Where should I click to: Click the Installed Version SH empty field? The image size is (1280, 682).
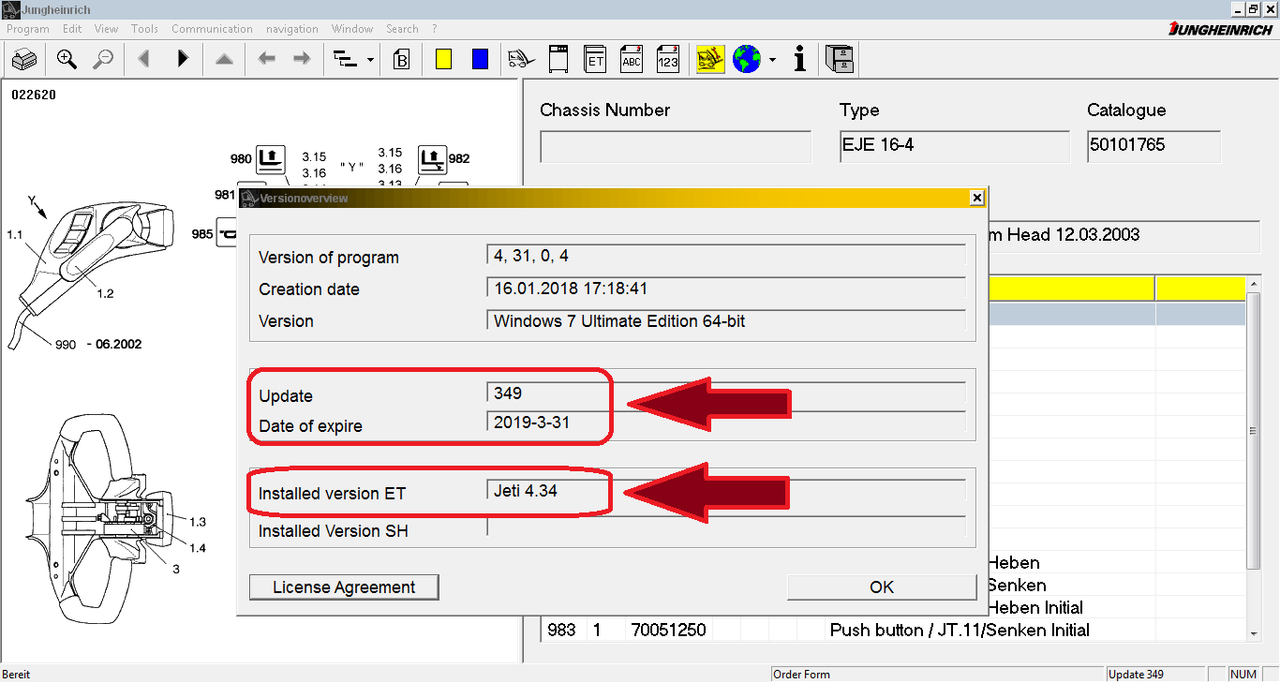(x=725, y=526)
